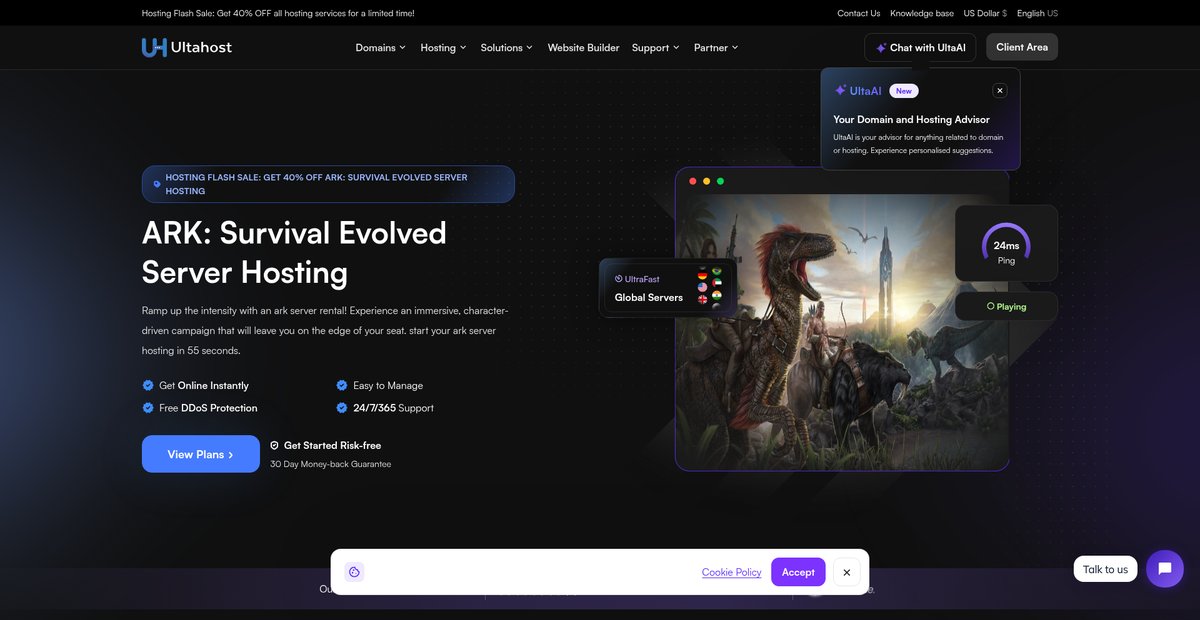This screenshot has height=620, width=1200.
Task: Open the English US language selector
Action: coord(1037,13)
